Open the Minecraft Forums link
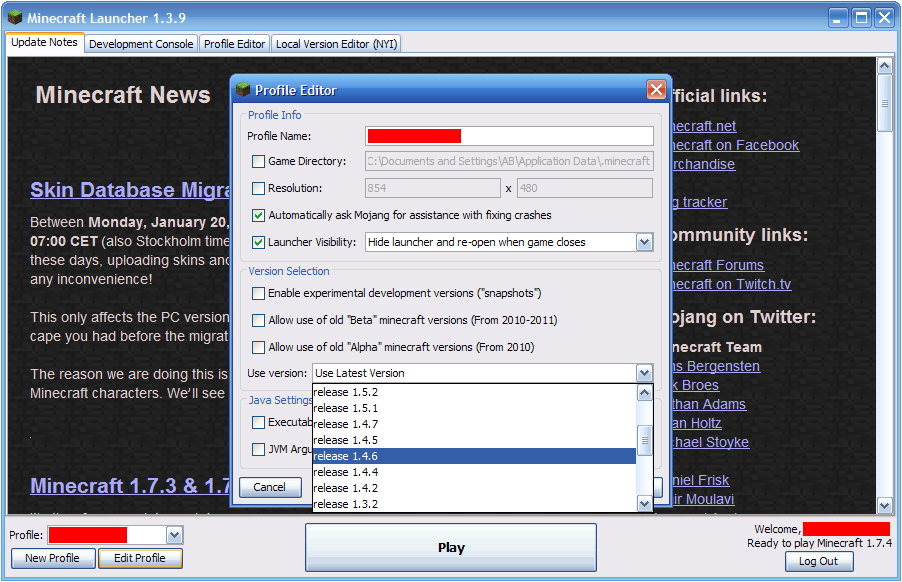The image size is (902, 582). click(717, 266)
